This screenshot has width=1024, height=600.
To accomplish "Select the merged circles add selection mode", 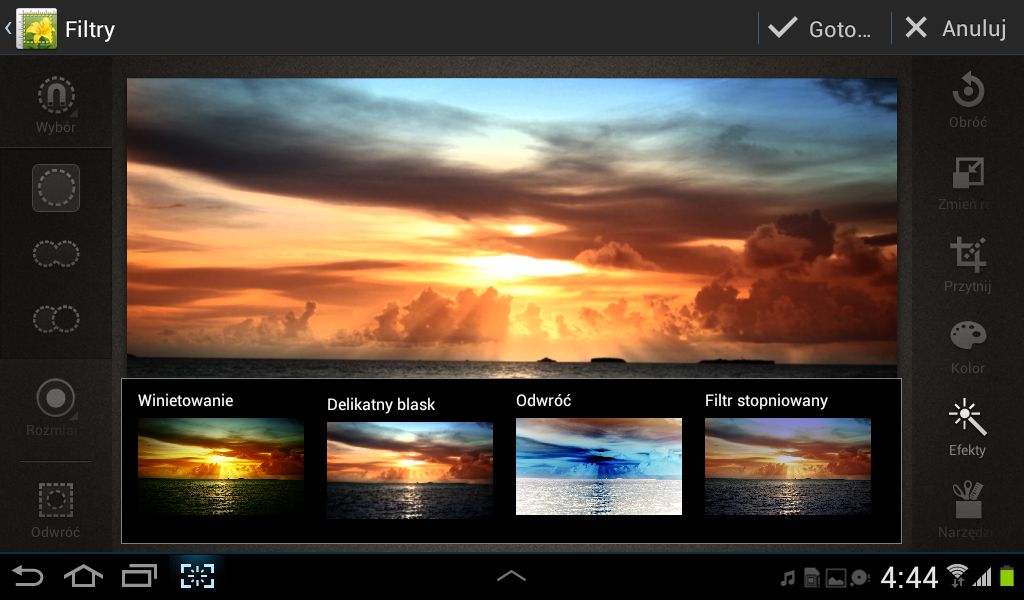I will (x=56, y=253).
